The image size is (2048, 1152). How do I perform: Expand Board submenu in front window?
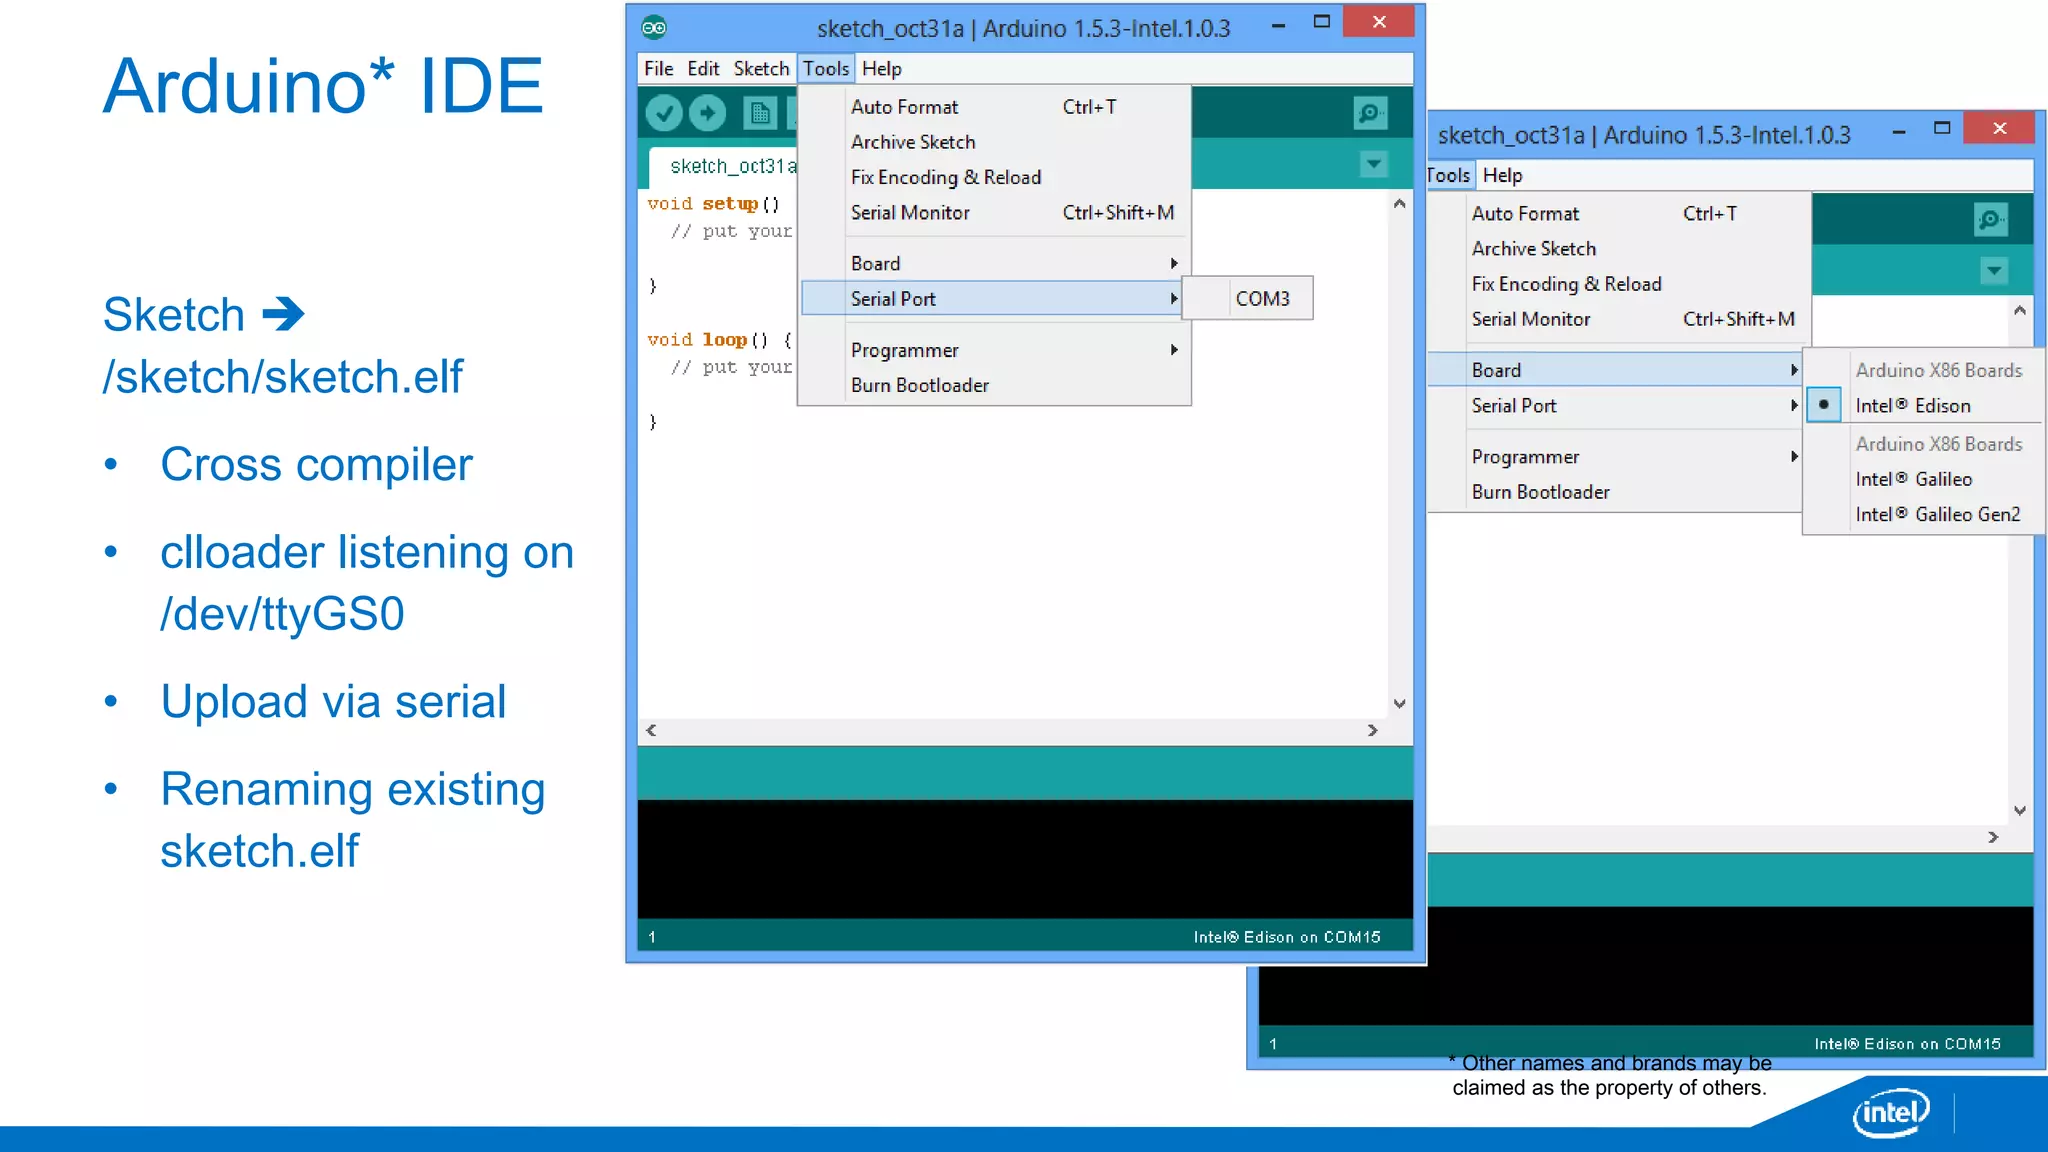(x=995, y=264)
